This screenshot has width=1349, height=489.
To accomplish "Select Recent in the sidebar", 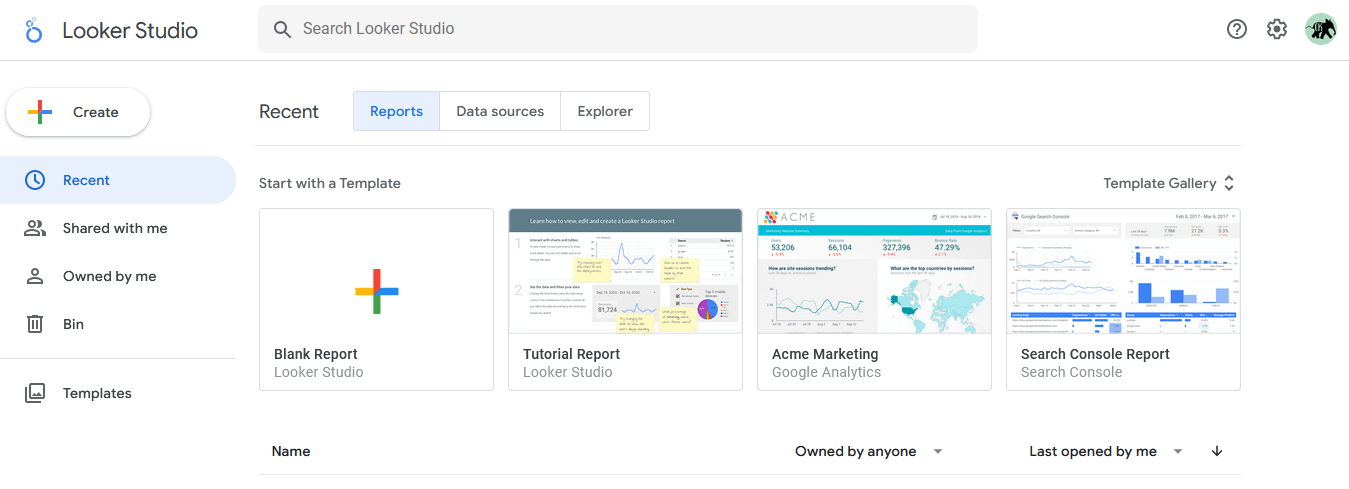I will click(x=118, y=180).
